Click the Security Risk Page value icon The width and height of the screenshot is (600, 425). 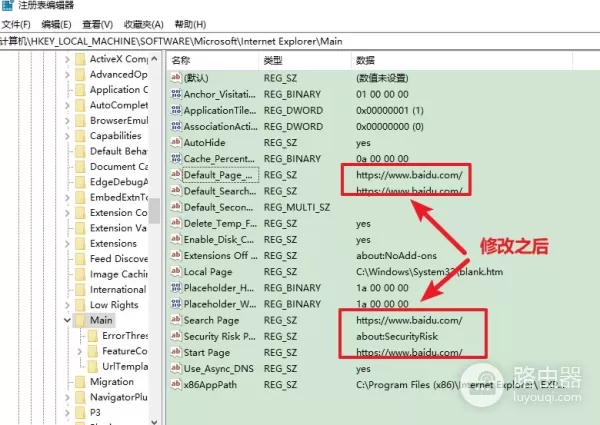(176, 336)
